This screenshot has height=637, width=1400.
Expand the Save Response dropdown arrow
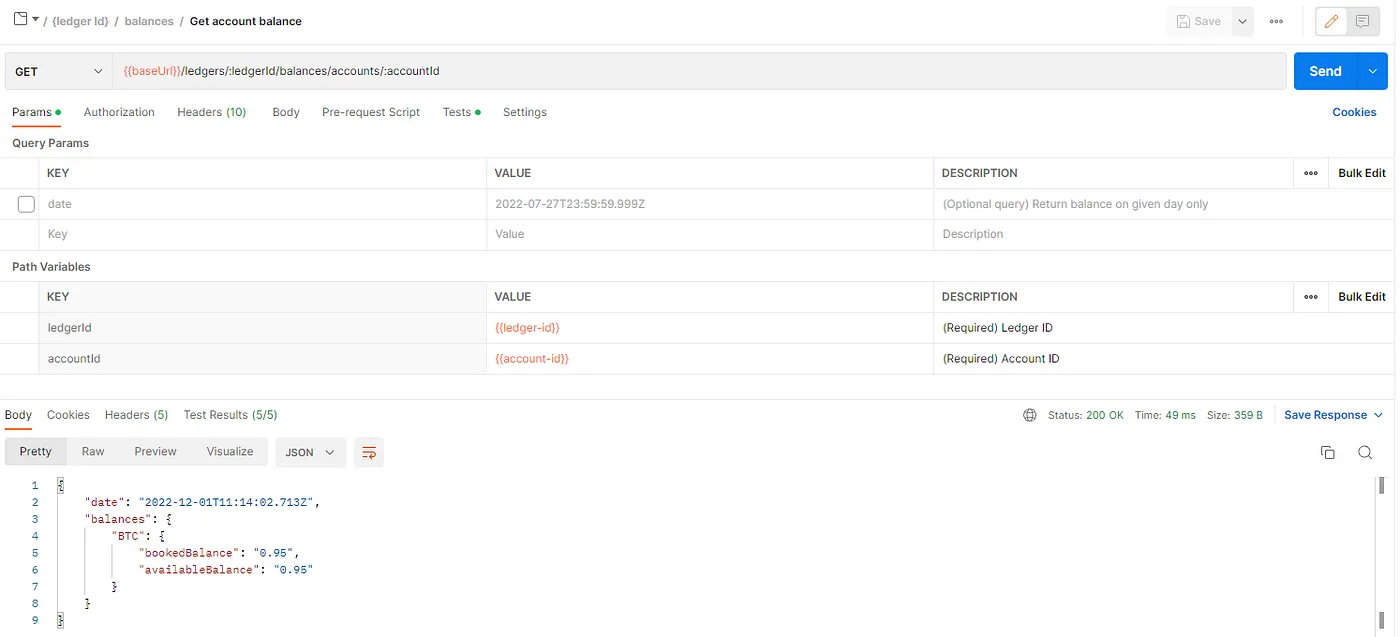tap(1379, 415)
